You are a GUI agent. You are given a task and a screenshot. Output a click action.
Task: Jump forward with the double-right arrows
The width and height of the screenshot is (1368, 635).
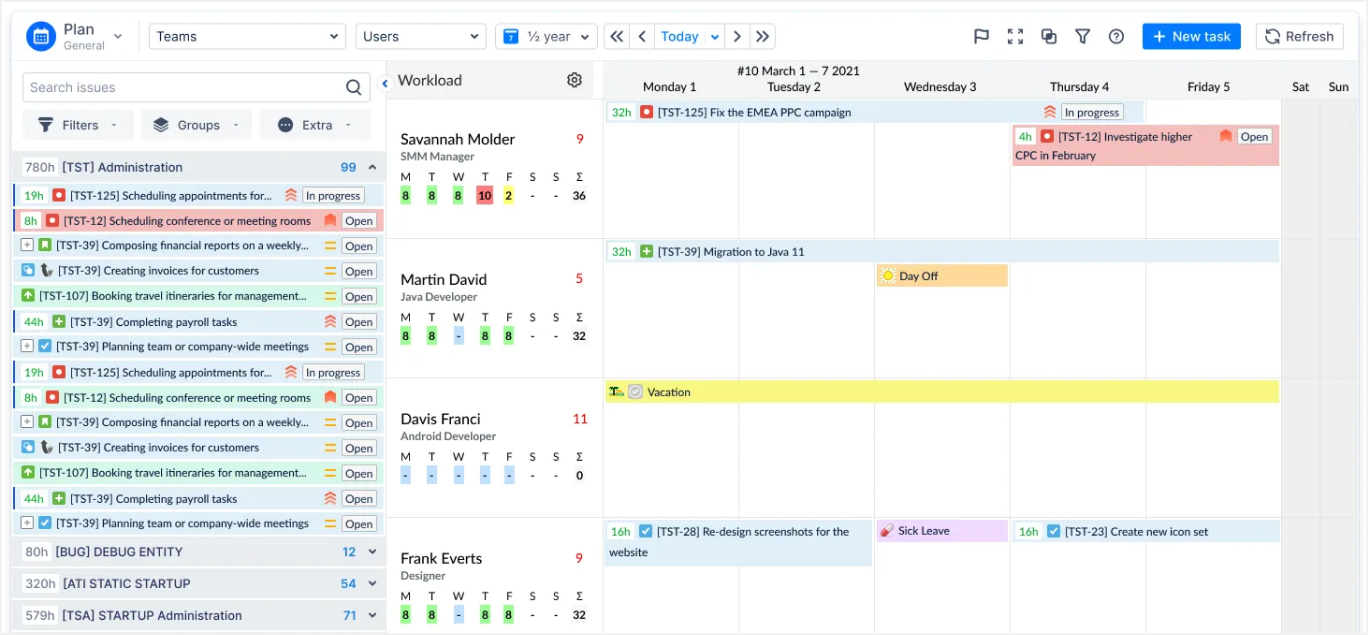pyautogui.click(x=763, y=37)
